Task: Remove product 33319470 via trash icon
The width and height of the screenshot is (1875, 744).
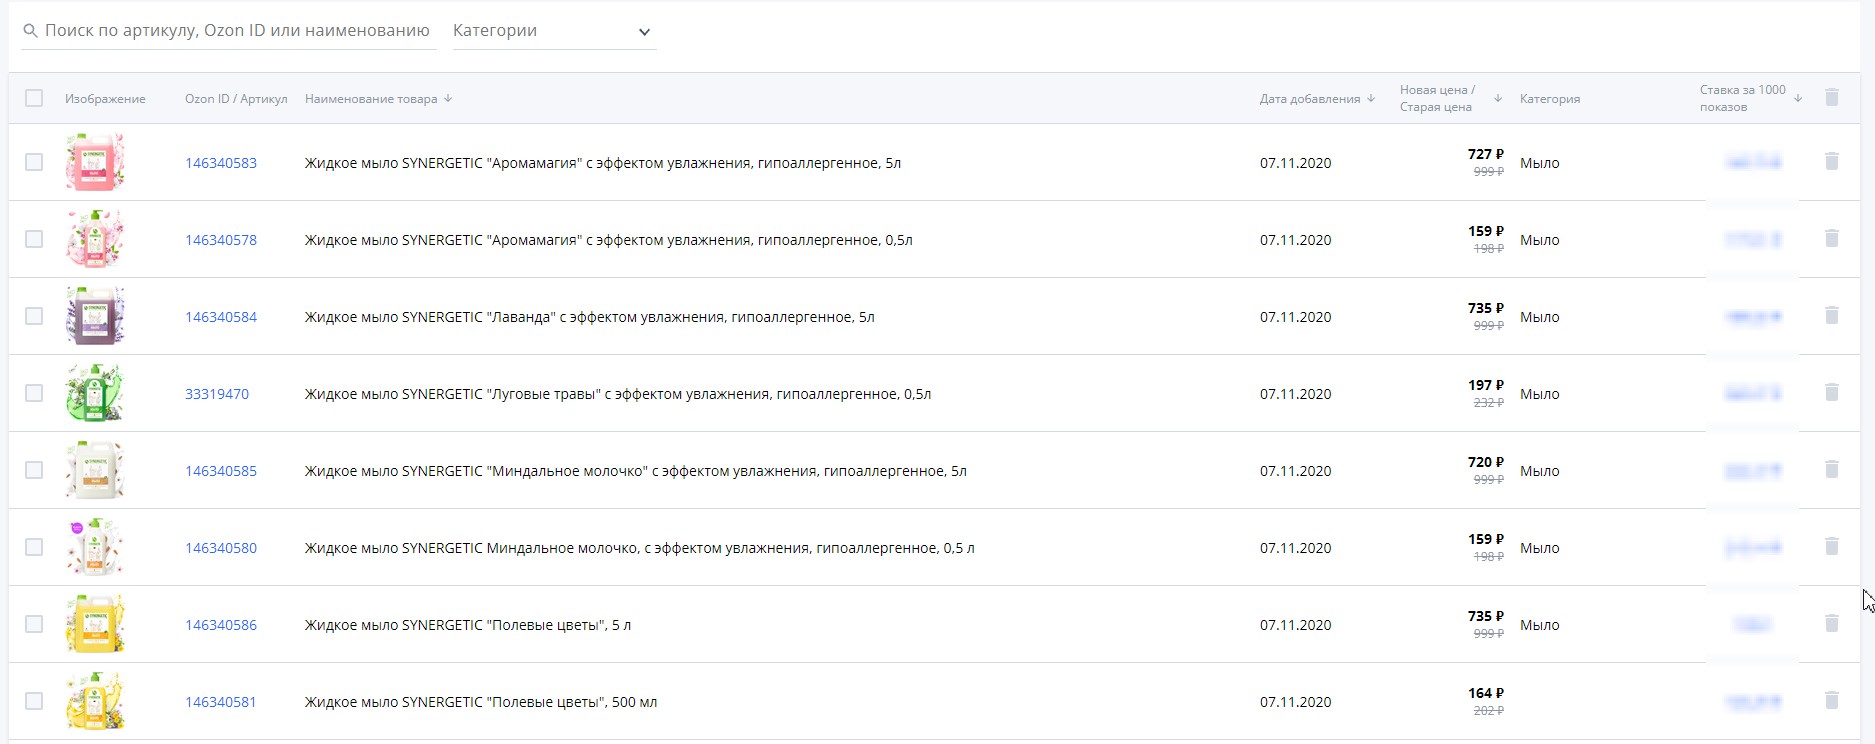Action: pos(1832,392)
